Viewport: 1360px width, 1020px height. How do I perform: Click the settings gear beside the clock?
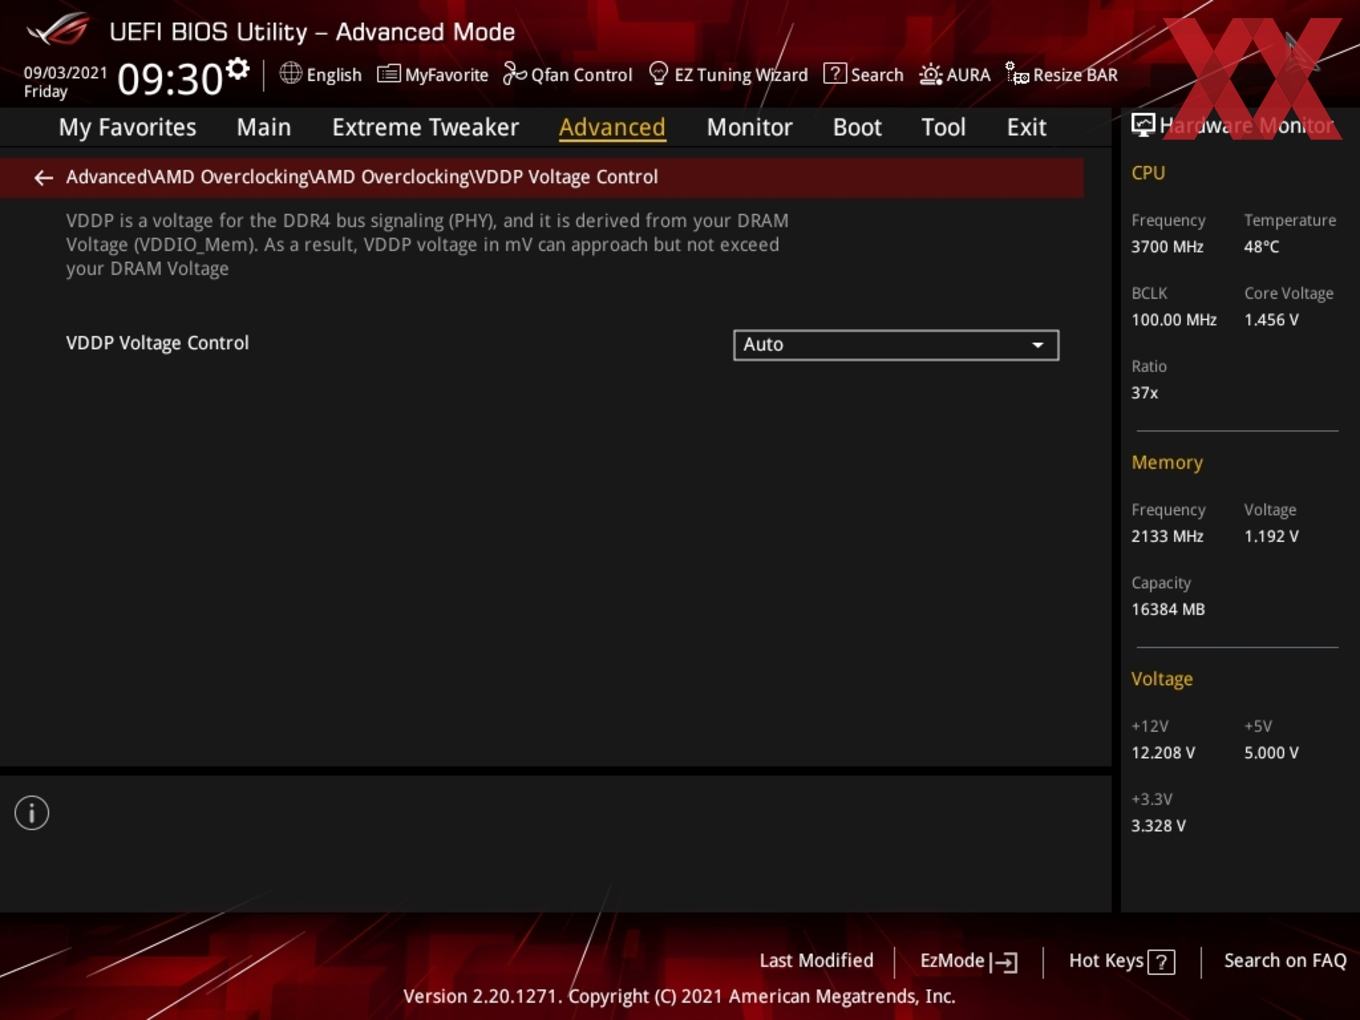tap(237, 68)
